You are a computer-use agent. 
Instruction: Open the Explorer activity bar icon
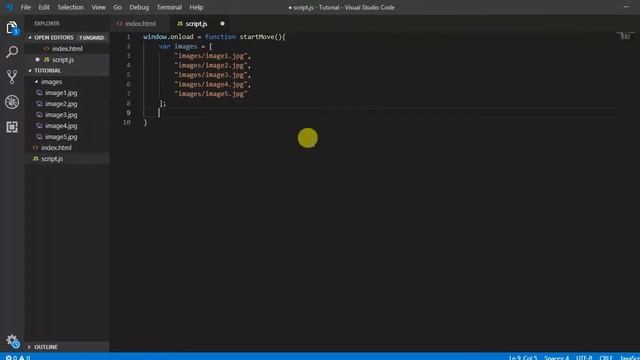tap(12, 28)
